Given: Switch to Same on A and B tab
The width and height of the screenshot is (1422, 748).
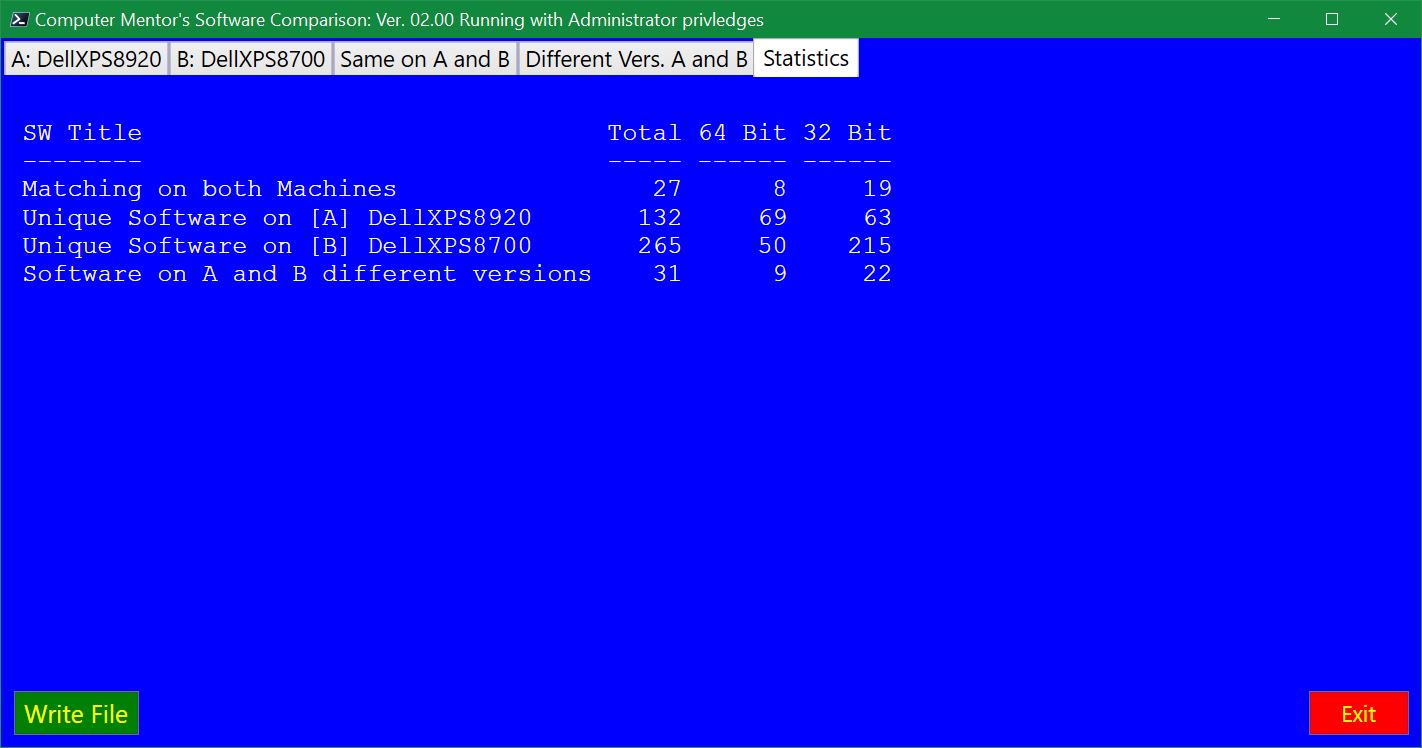Looking at the screenshot, I should click(x=425, y=59).
